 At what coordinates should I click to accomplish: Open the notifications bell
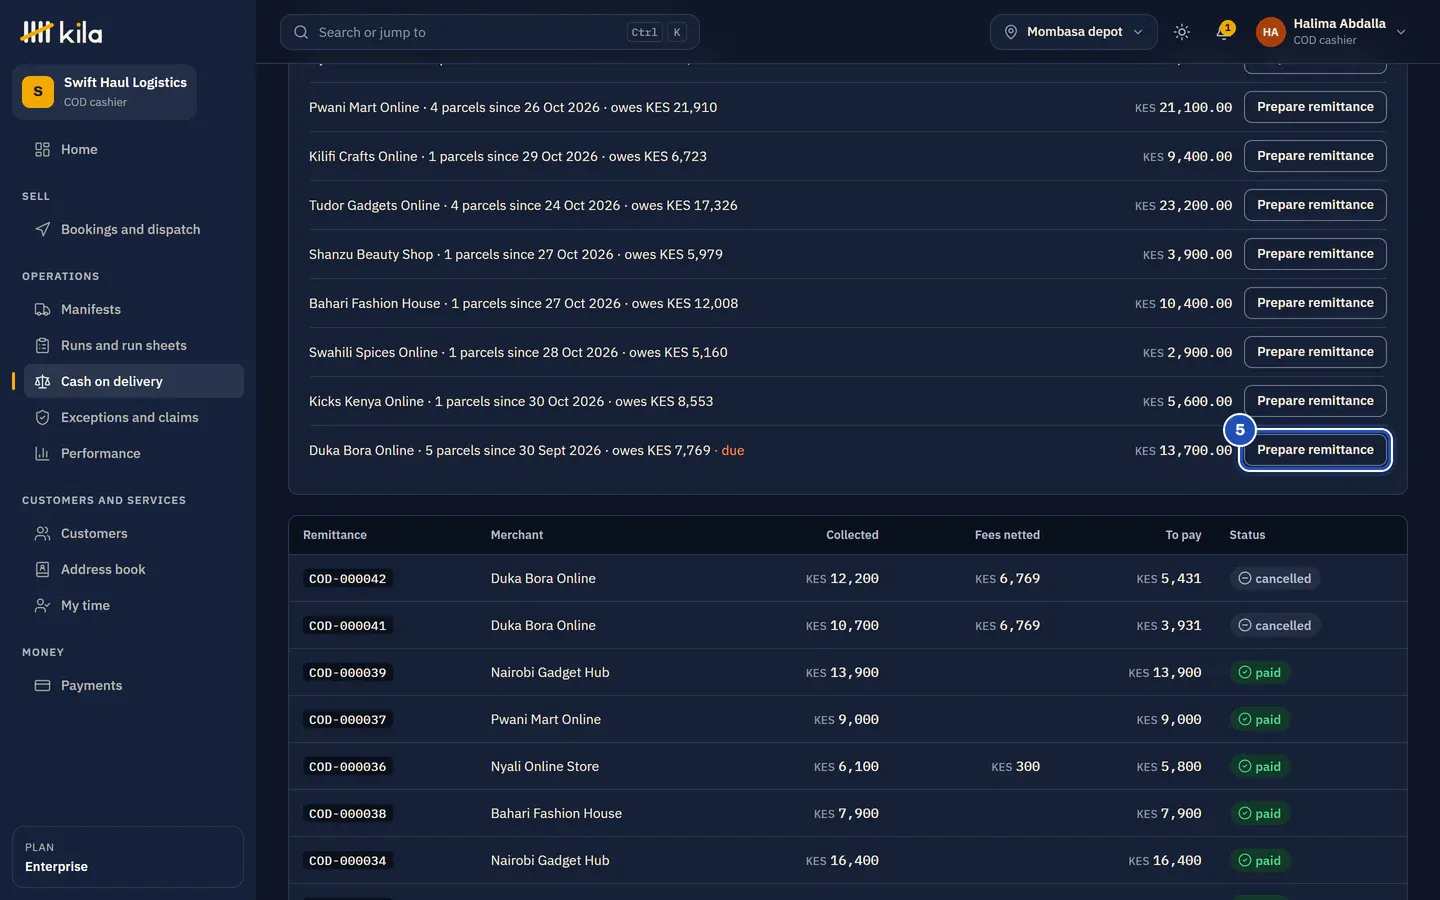[x=1223, y=32]
